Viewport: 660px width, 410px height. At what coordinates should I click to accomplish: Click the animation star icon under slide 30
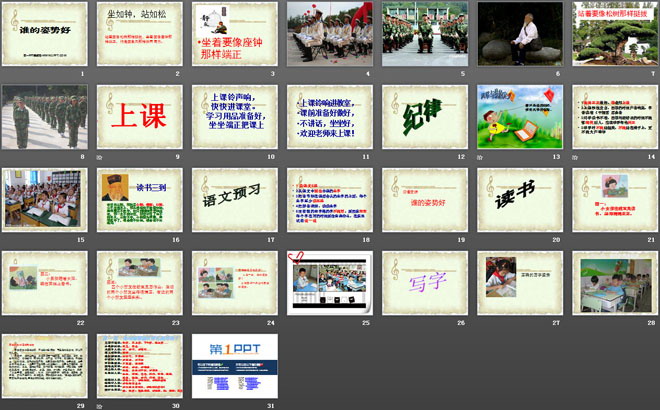pos(99,407)
